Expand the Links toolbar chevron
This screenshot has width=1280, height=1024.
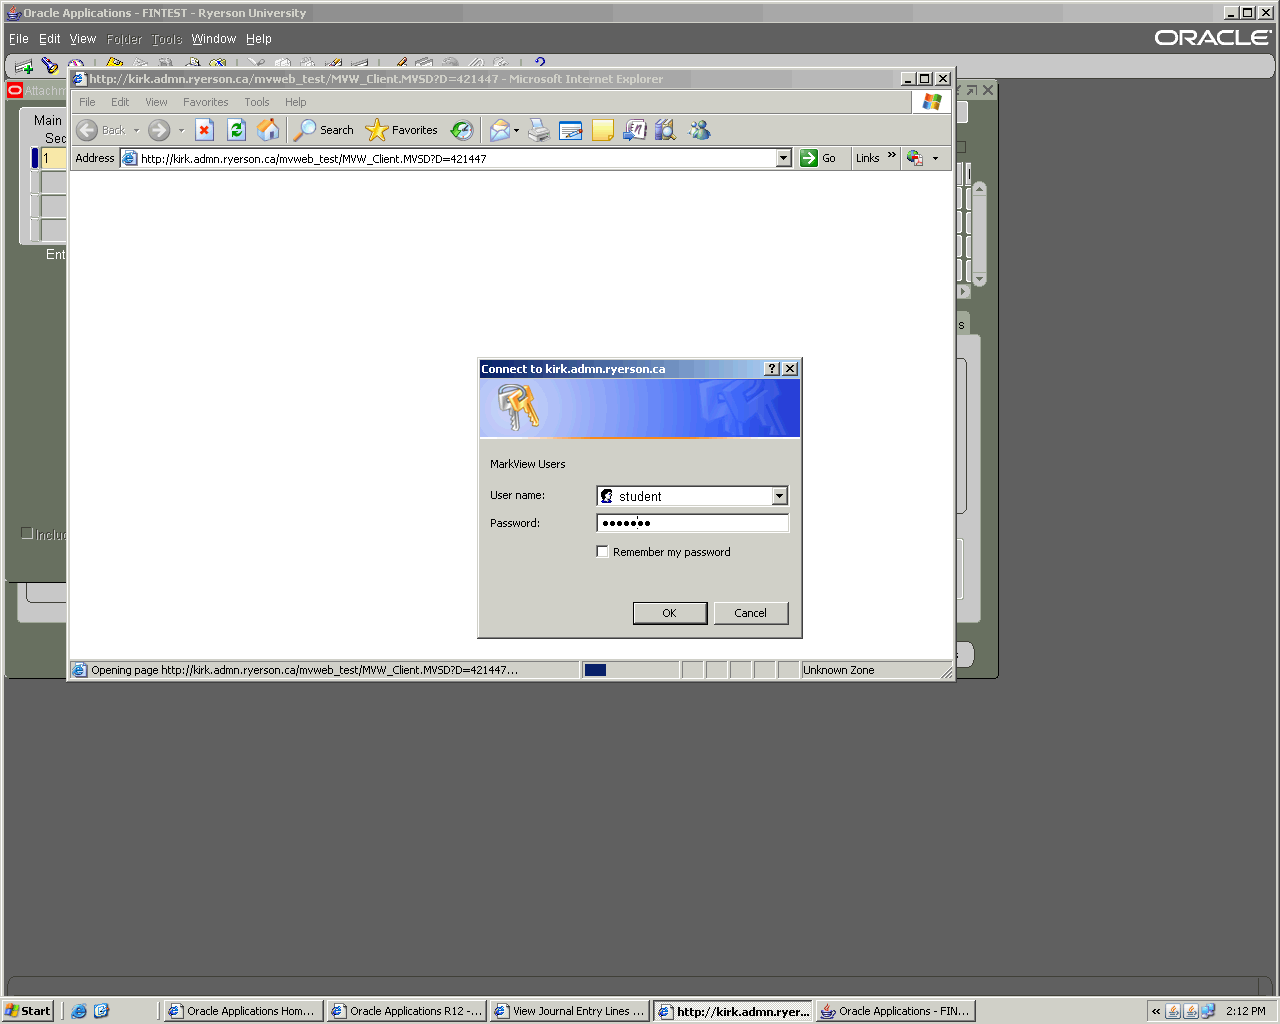(x=891, y=156)
